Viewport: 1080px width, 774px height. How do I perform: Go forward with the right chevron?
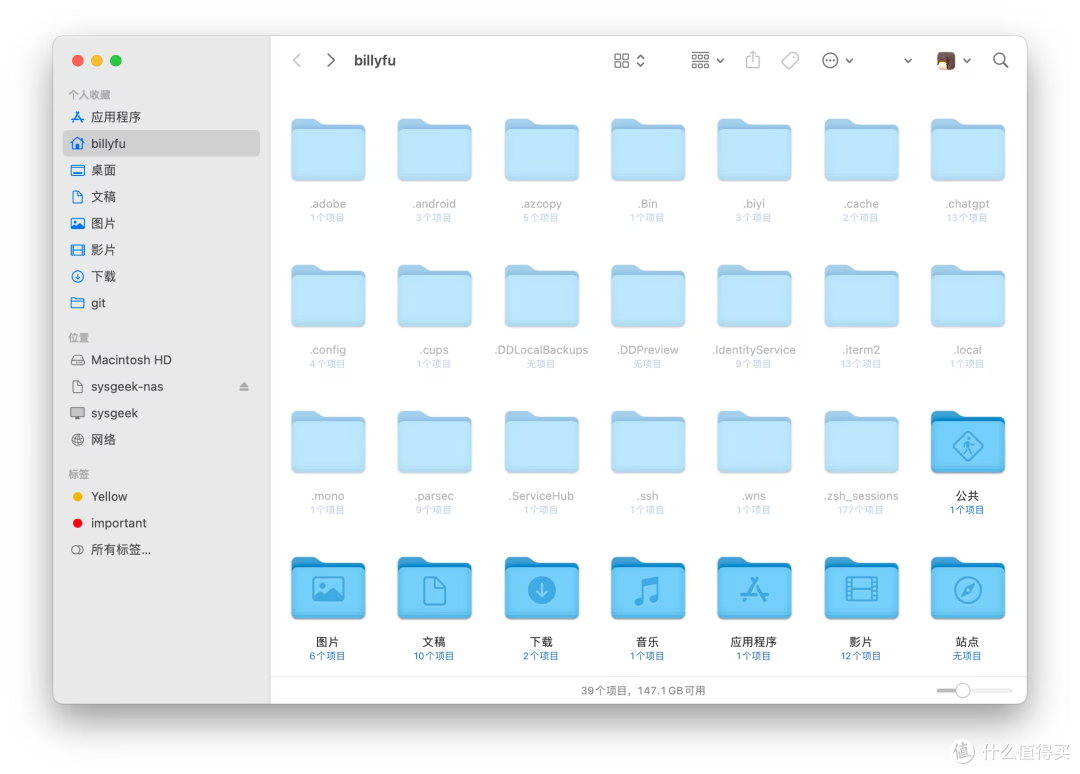pyautogui.click(x=331, y=61)
